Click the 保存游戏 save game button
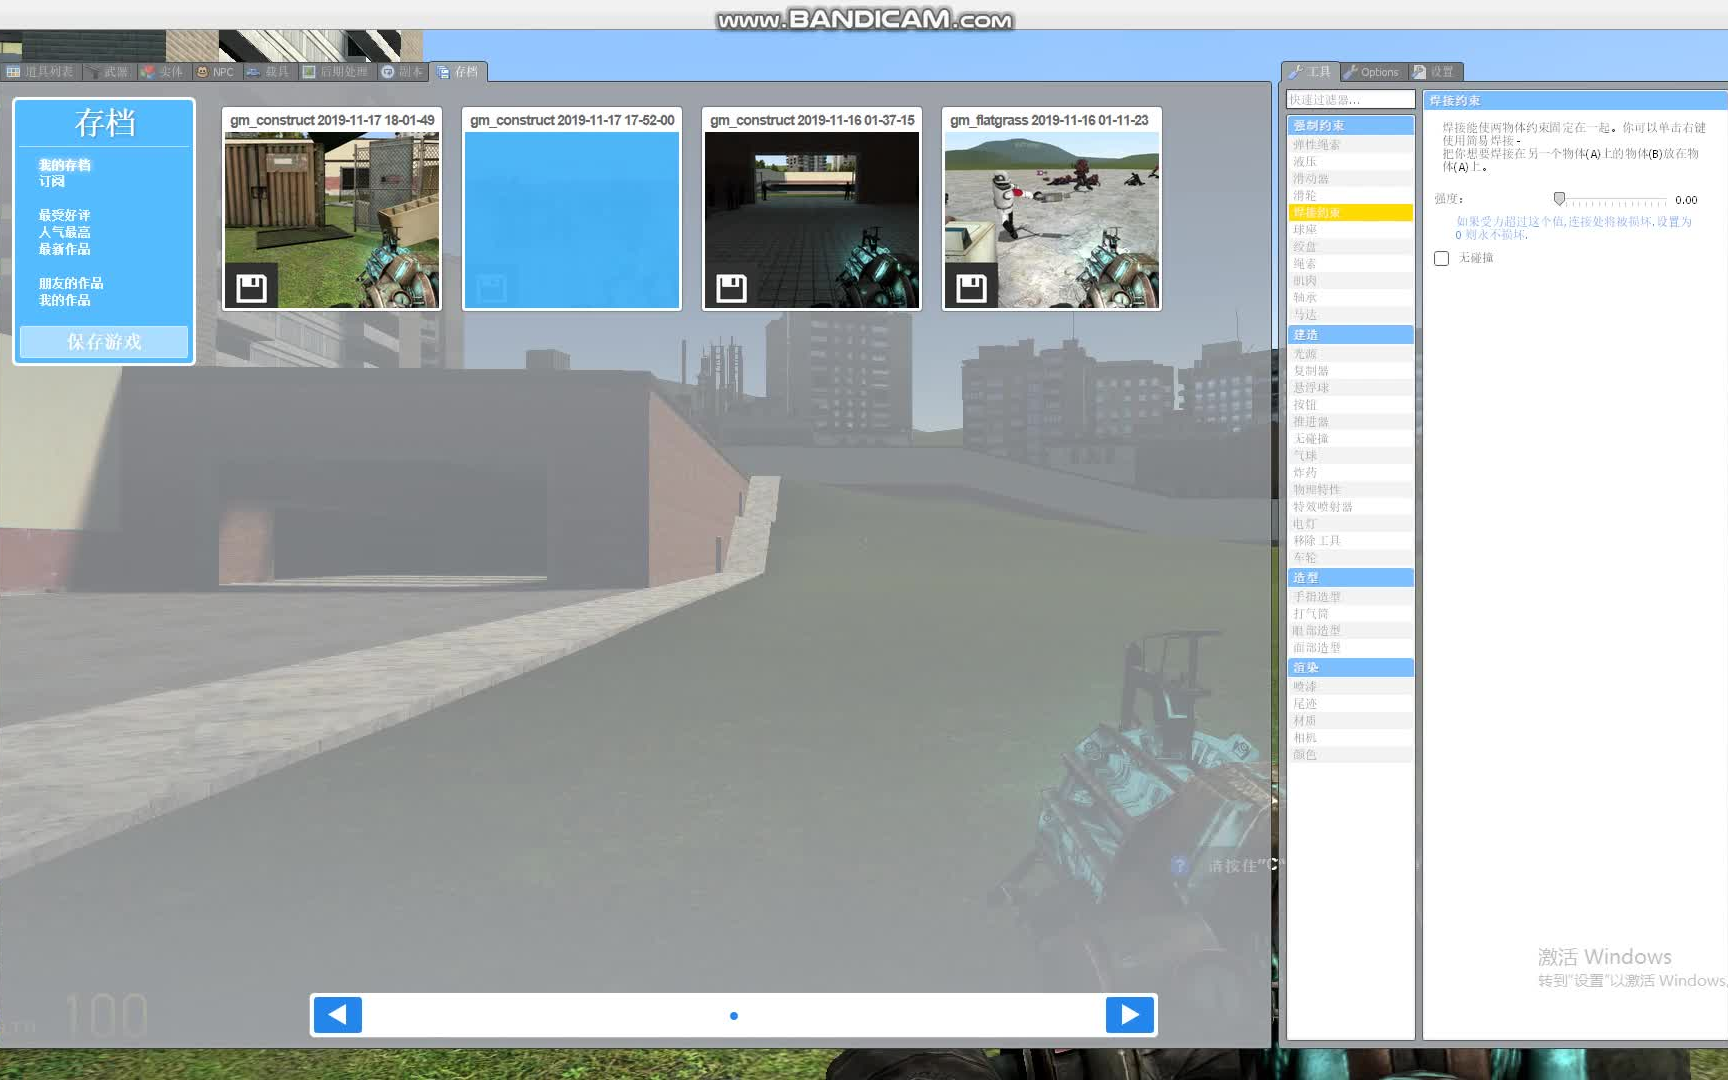 [x=103, y=342]
